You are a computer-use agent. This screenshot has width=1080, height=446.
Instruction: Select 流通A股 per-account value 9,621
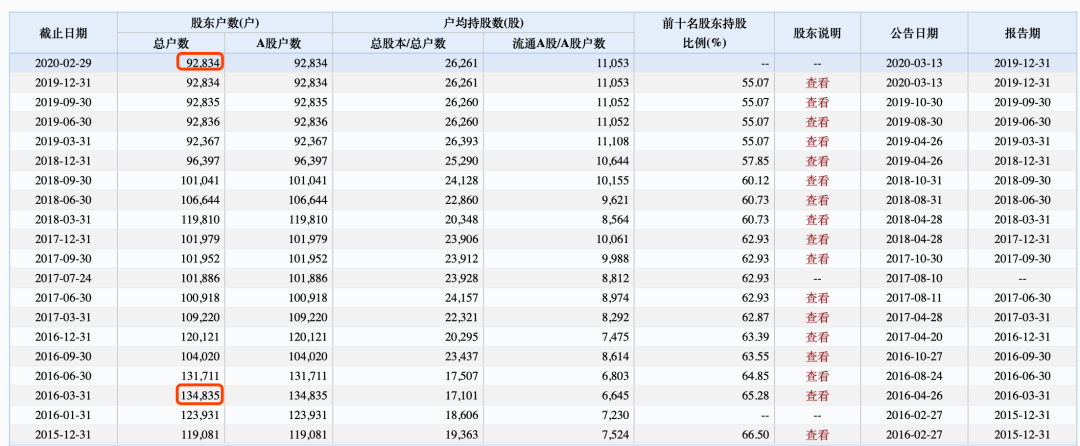pos(614,200)
